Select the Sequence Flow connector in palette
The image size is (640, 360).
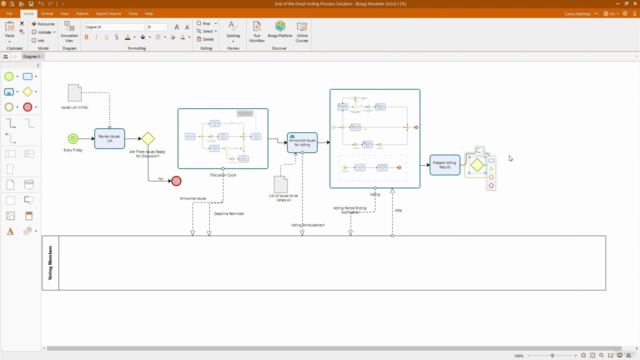pyautogui.click(x=11, y=123)
